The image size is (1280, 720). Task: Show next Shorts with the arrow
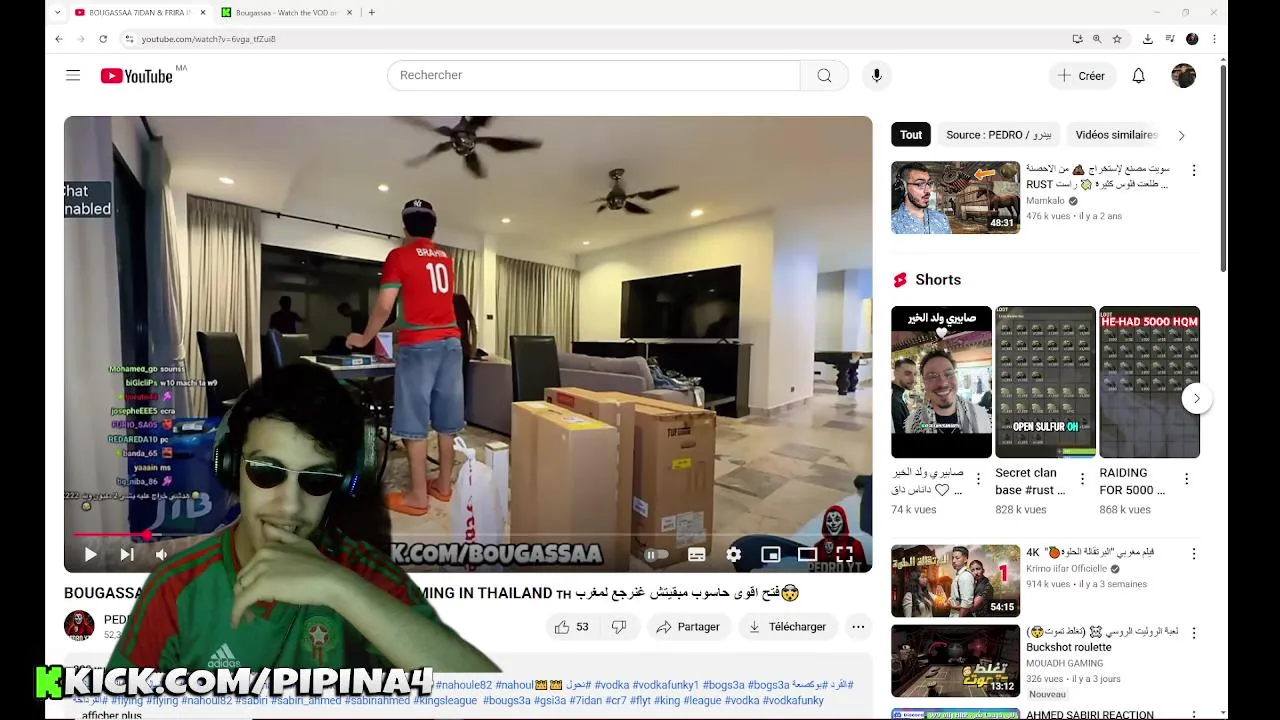(1196, 398)
